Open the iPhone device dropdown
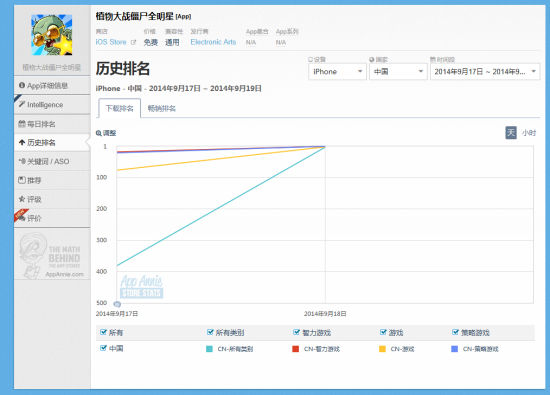This screenshot has height=395, width=550. tap(337, 72)
